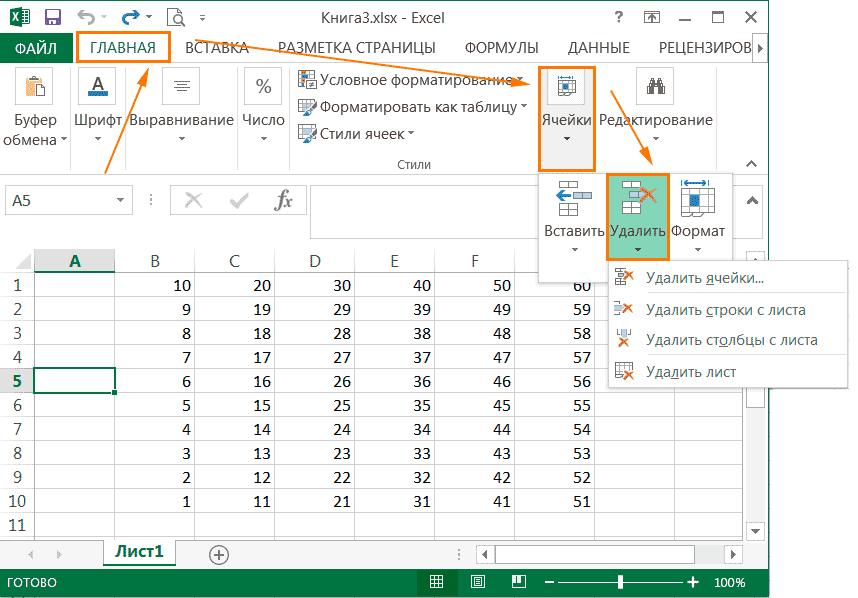This screenshot has width=858, height=598.
Task: Open Print Preview from quick access toolbar
Action: pyautogui.click(x=175, y=17)
